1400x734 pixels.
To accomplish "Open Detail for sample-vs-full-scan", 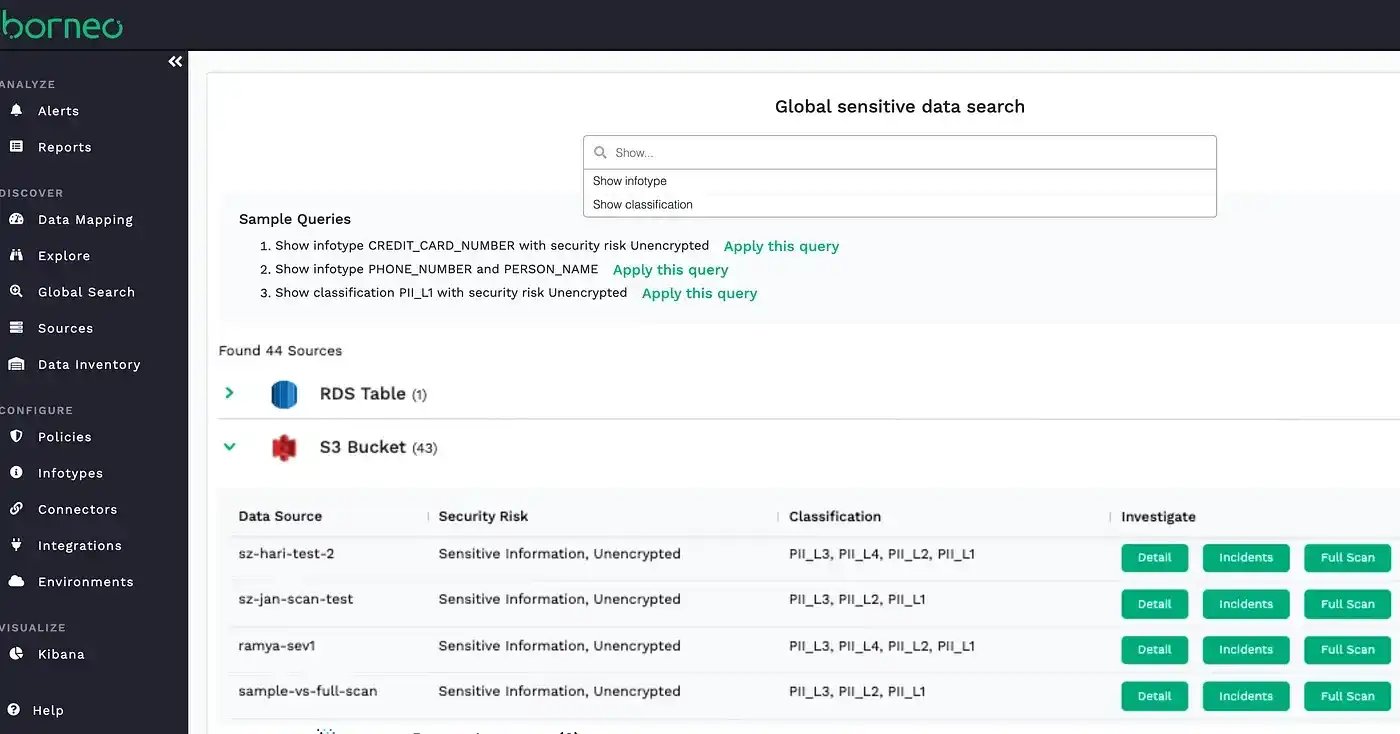I will 1154,696.
